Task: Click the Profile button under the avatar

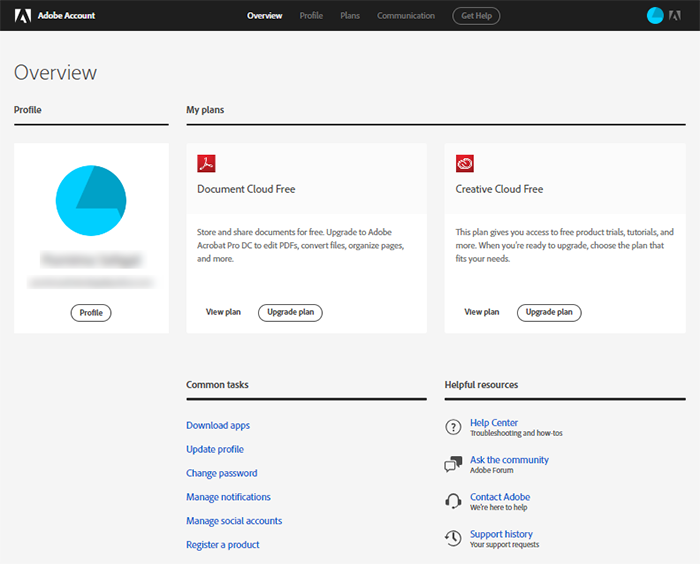Action: point(91,313)
